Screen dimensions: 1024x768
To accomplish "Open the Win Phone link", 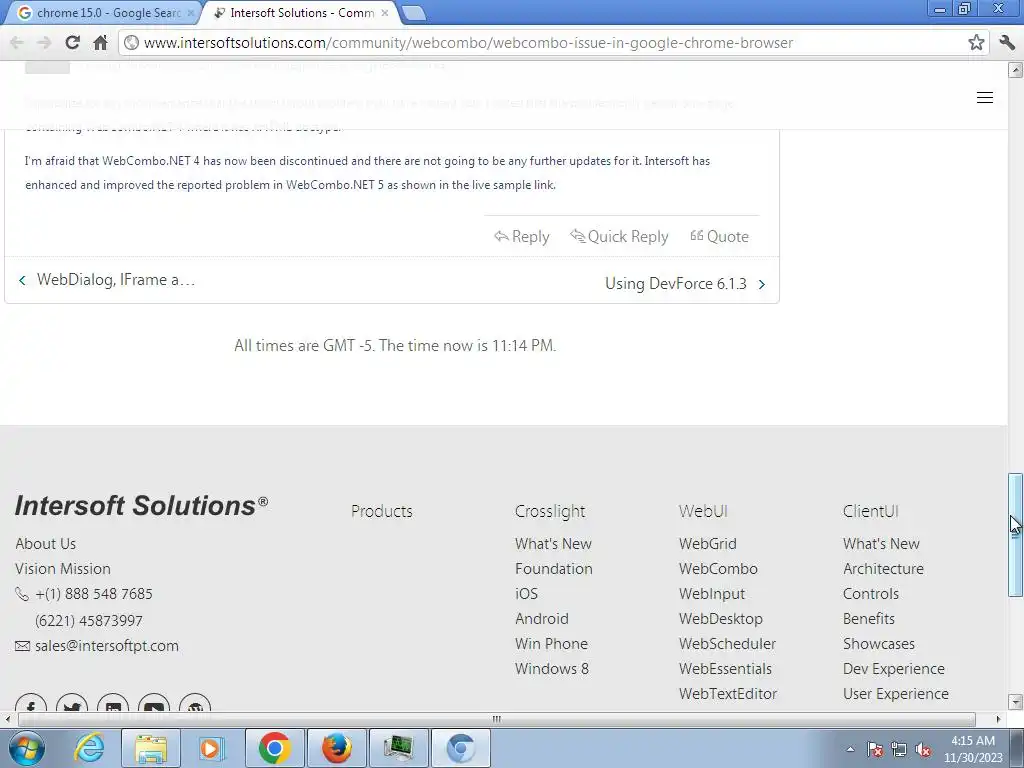I will click(x=551, y=644).
